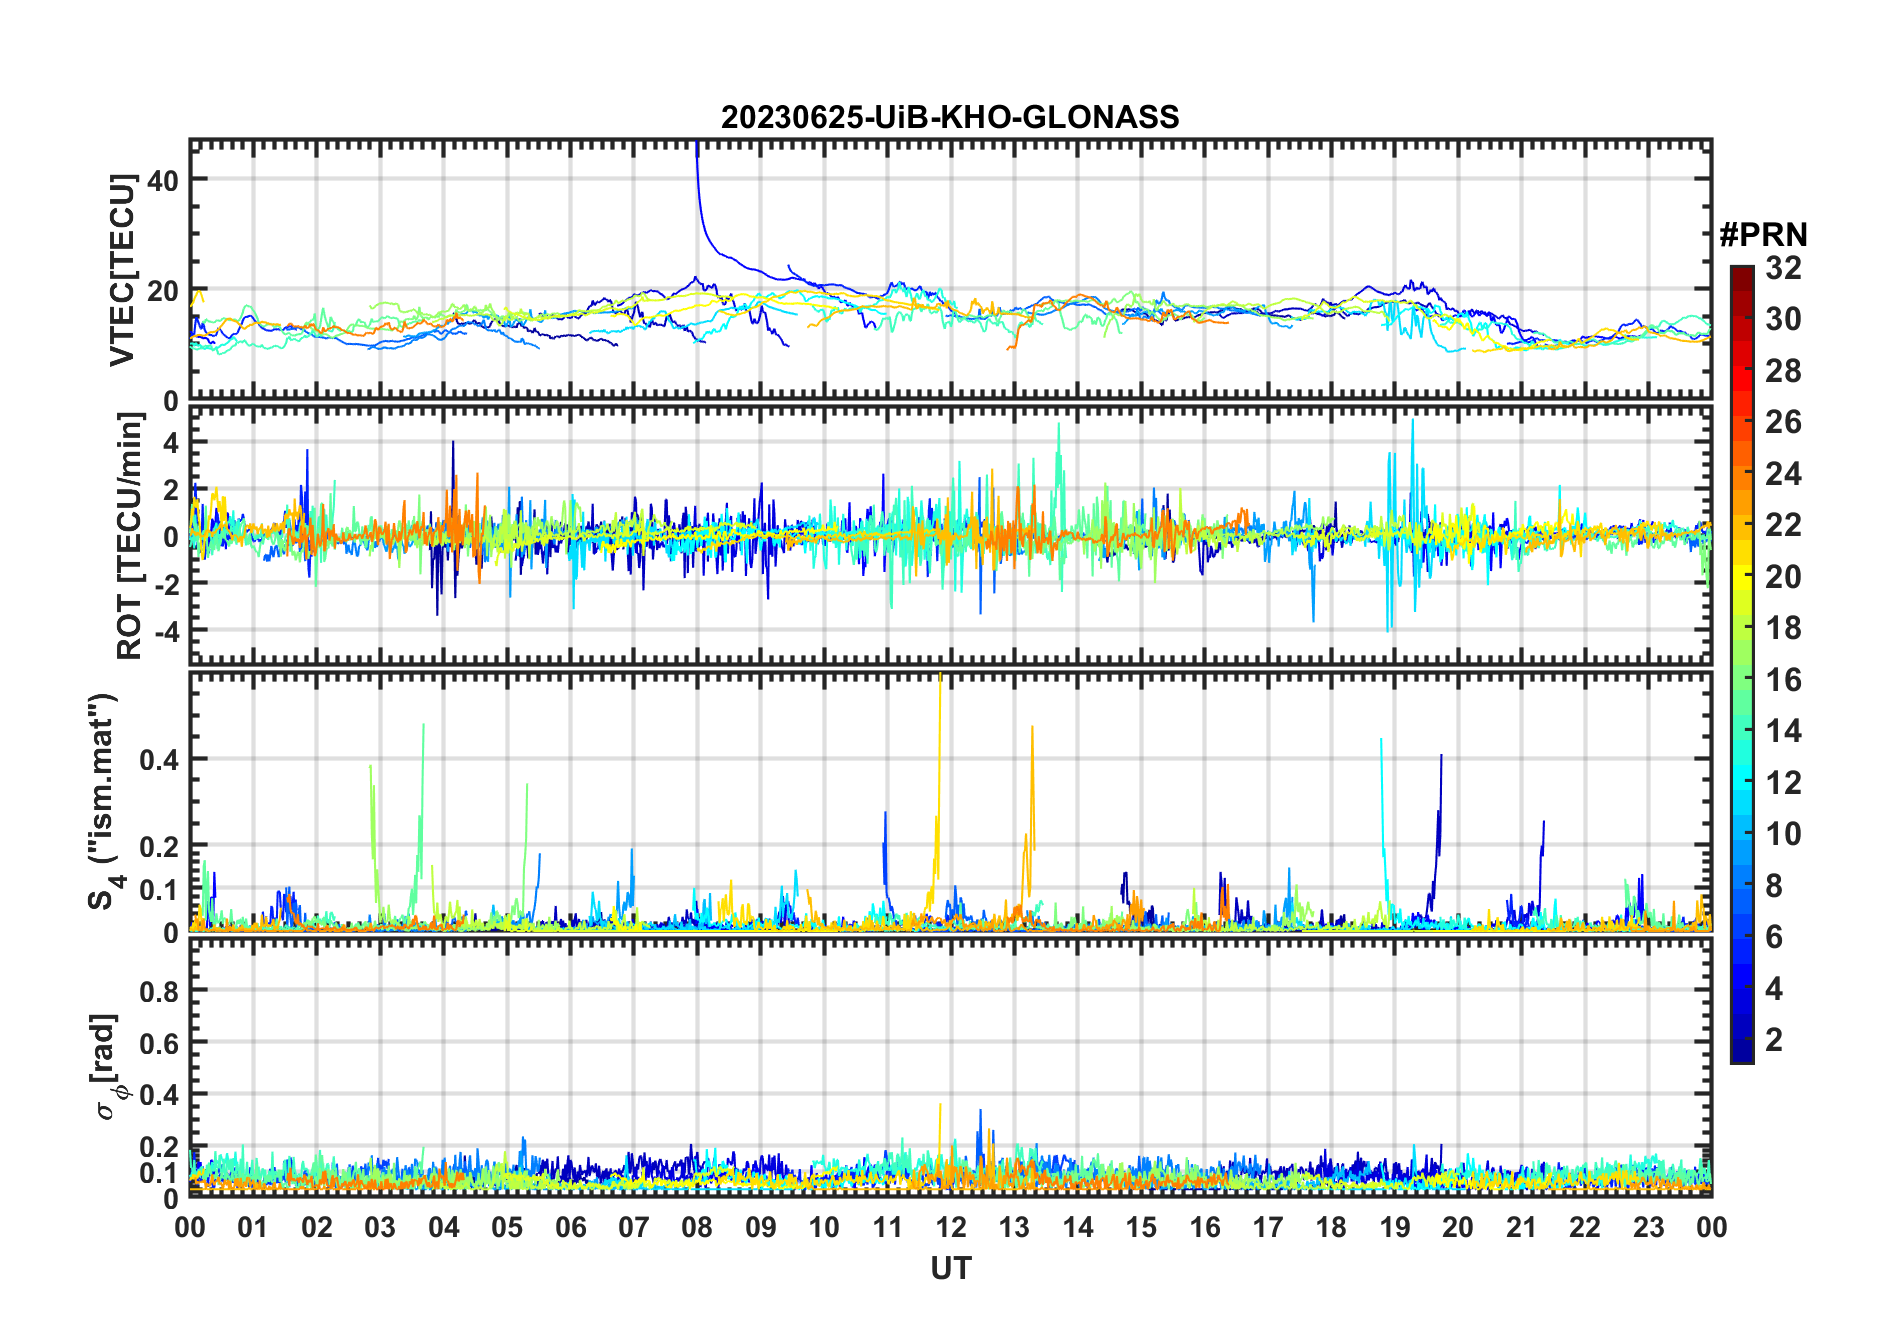Click the #PRN colorbar title
The width and height of the screenshot is (1902, 1330).
tap(1763, 235)
